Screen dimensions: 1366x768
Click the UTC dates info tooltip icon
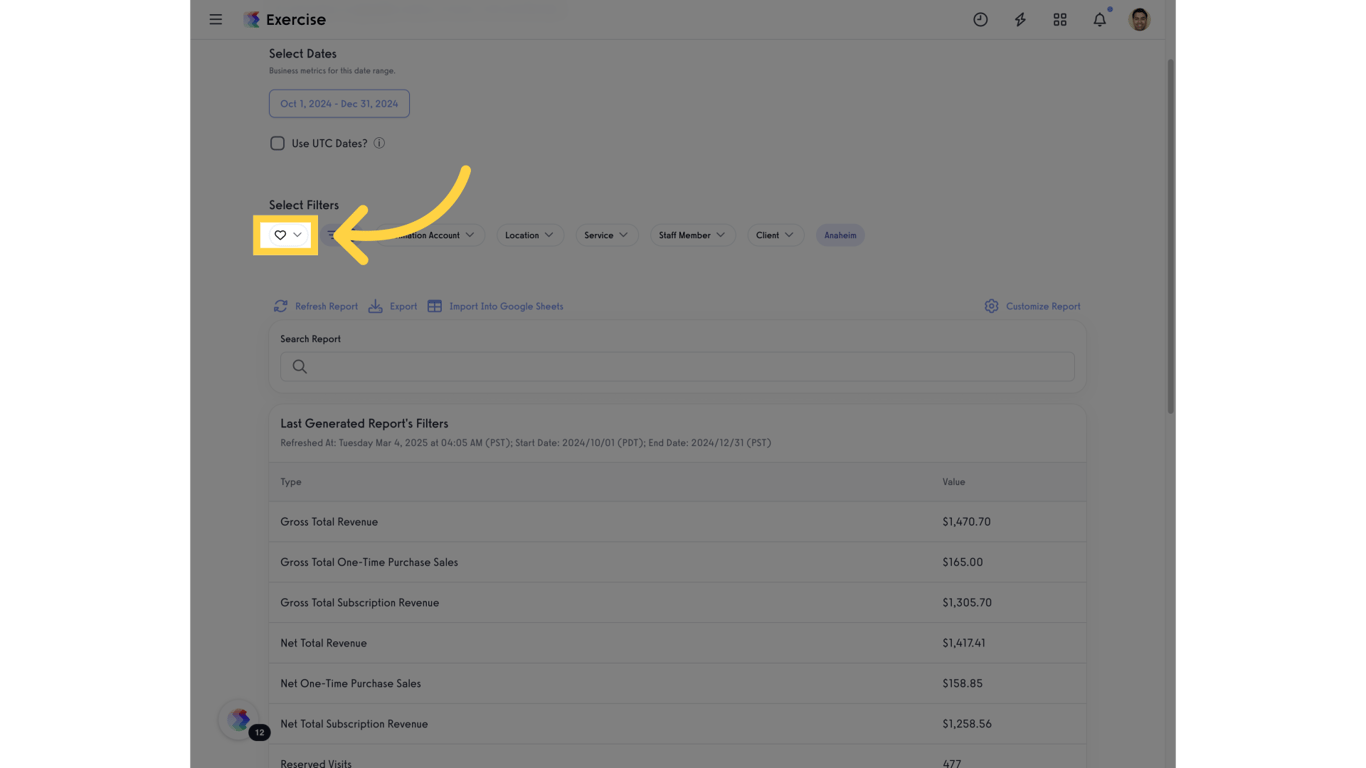pos(379,142)
